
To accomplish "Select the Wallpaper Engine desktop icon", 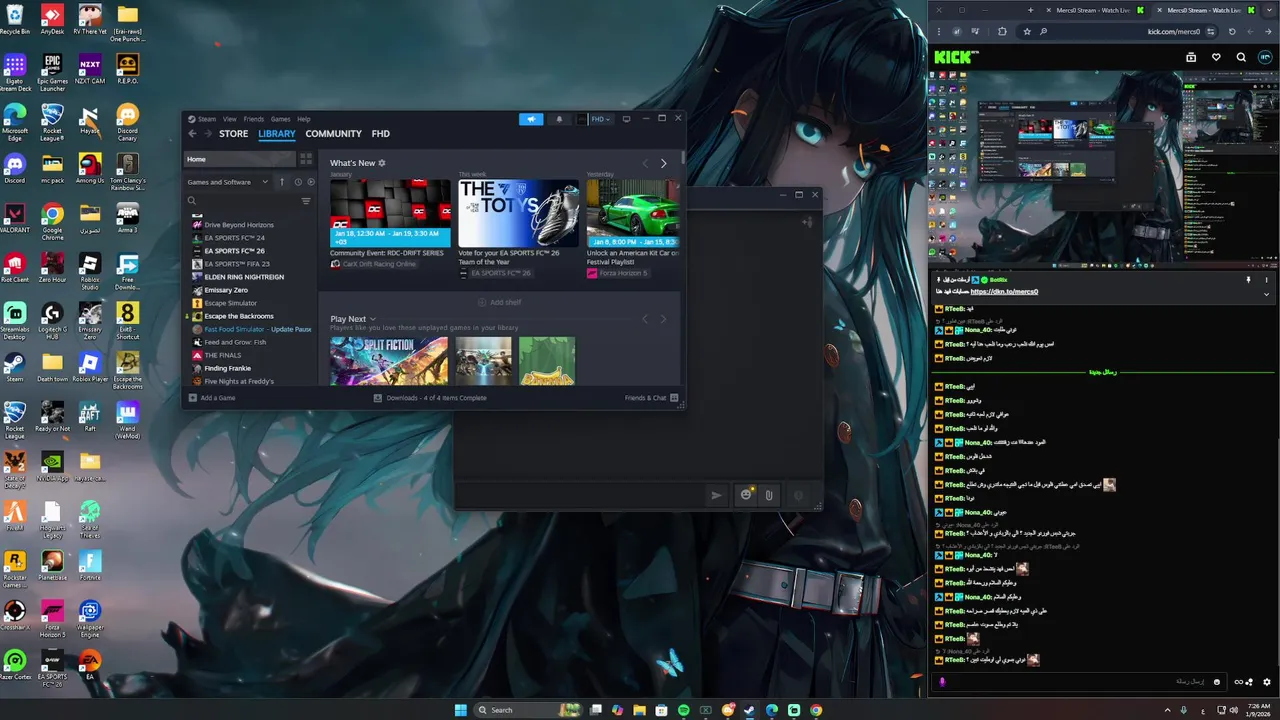I will pos(90,618).
